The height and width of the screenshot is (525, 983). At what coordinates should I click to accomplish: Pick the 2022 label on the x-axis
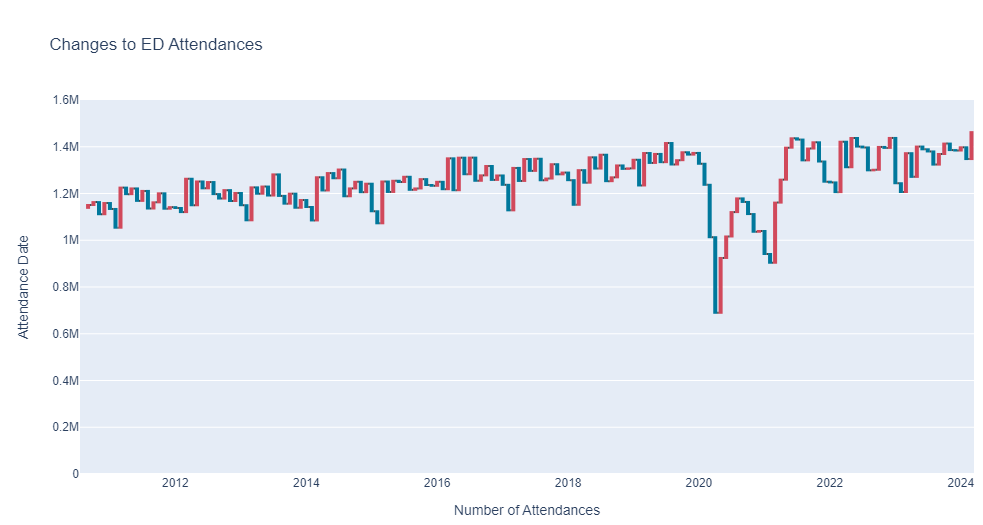coord(829,482)
